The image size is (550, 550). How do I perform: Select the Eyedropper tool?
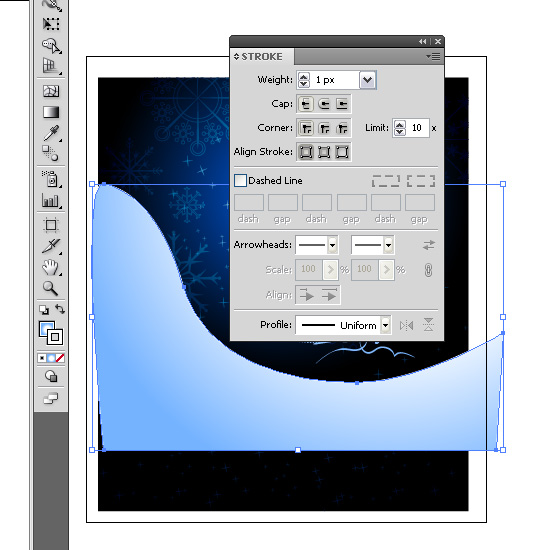point(51,133)
